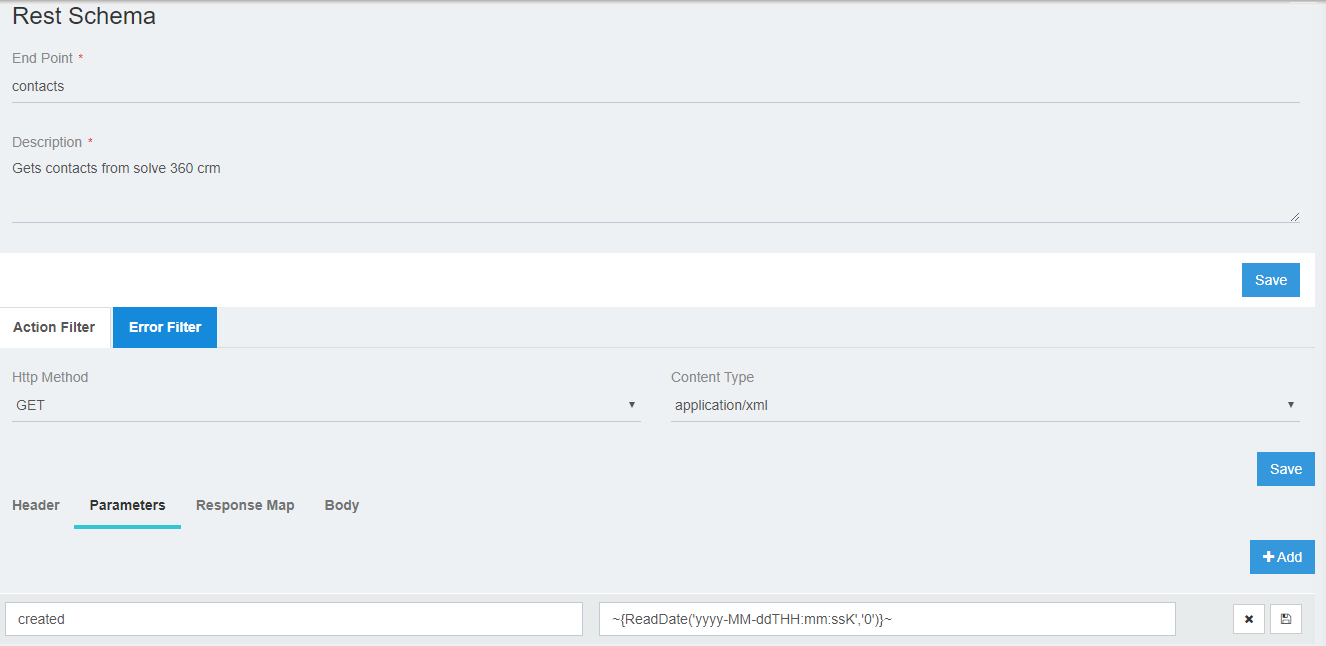This screenshot has width=1326, height=646.
Task: Open the Response Map tab
Action: [x=245, y=505]
